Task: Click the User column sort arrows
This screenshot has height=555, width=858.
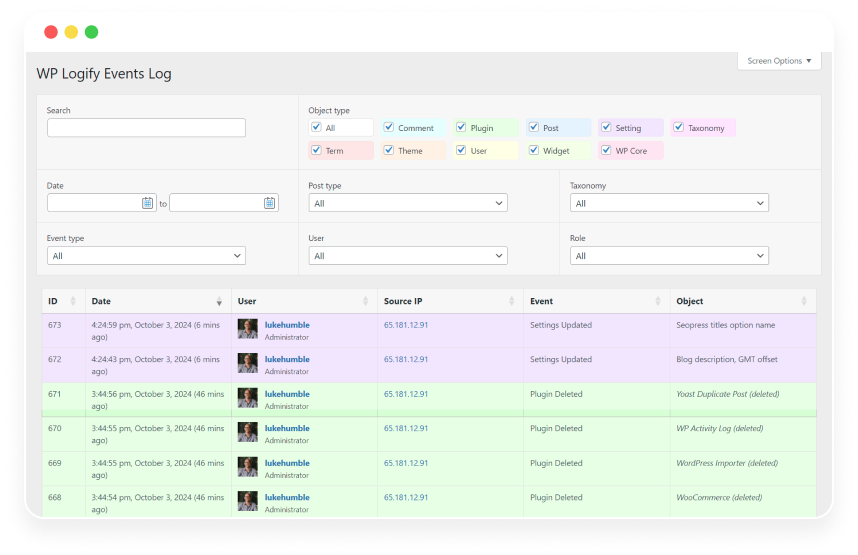Action: pyautogui.click(x=365, y=302)
